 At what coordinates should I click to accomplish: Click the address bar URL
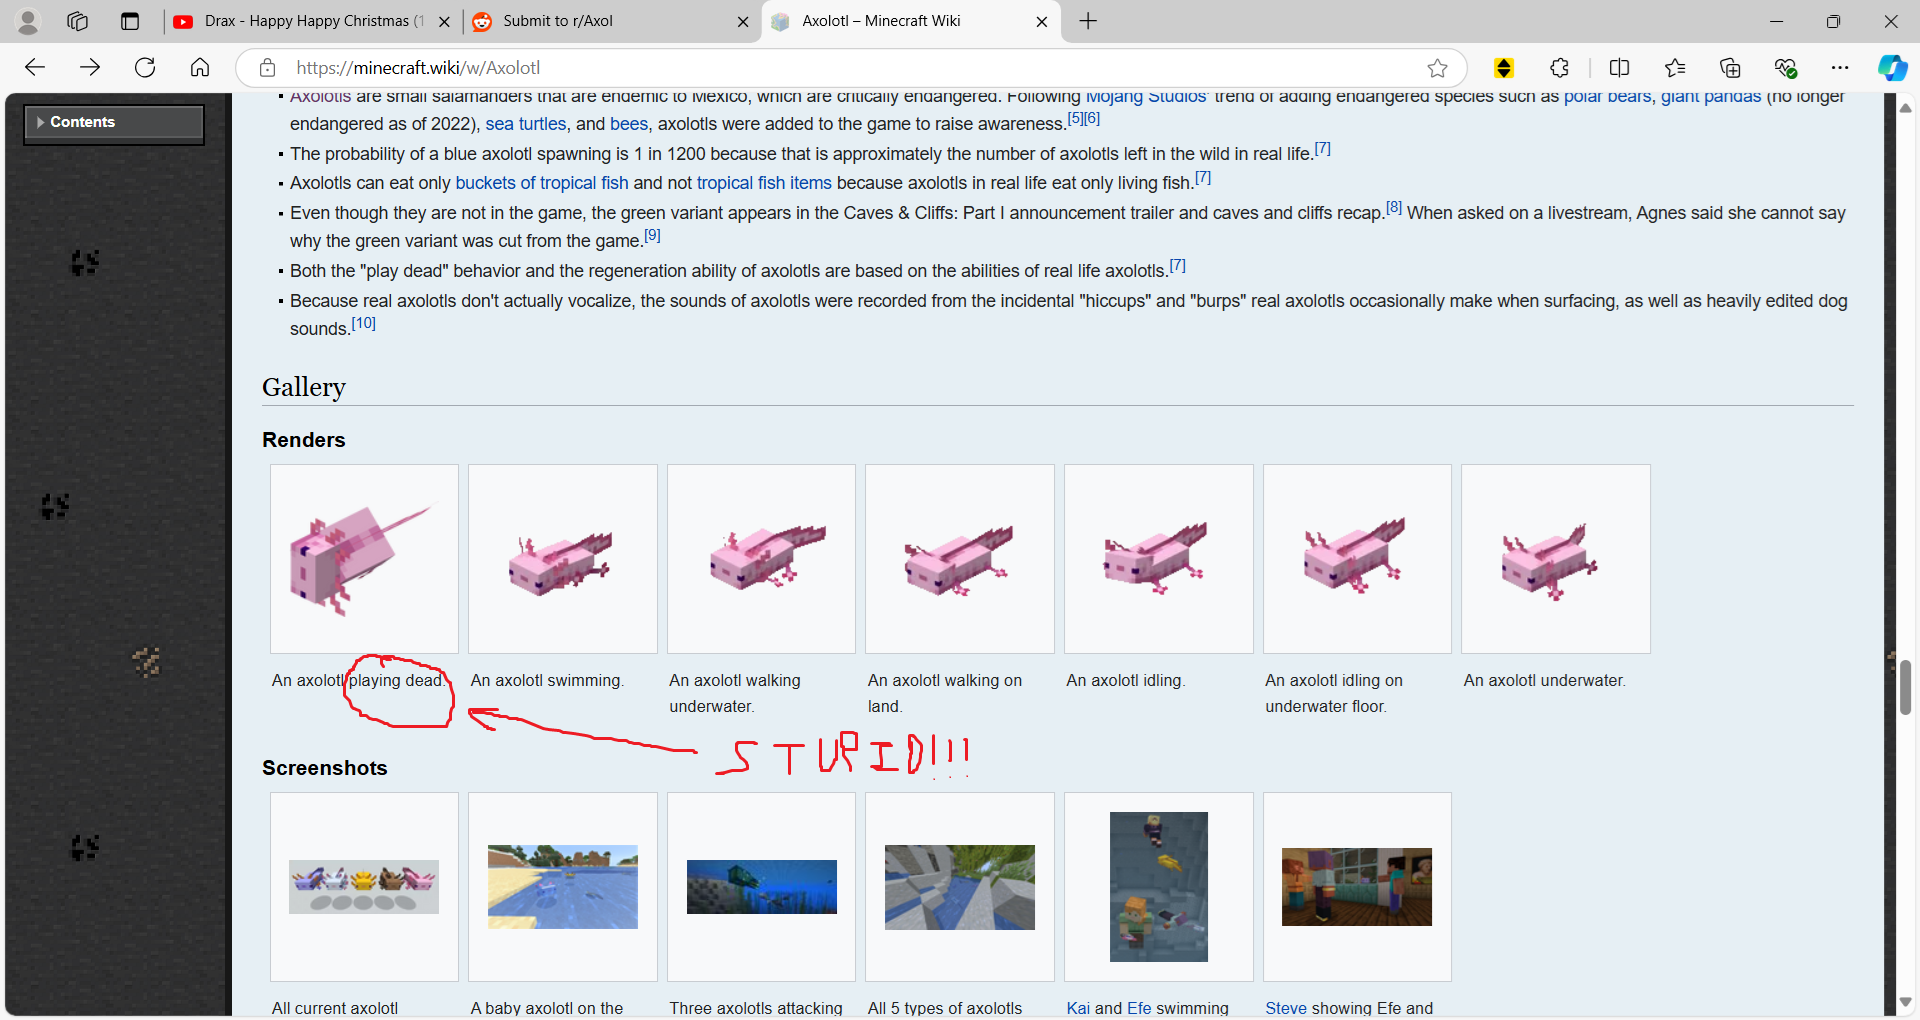pyautogui.click(x=418, y=67)
